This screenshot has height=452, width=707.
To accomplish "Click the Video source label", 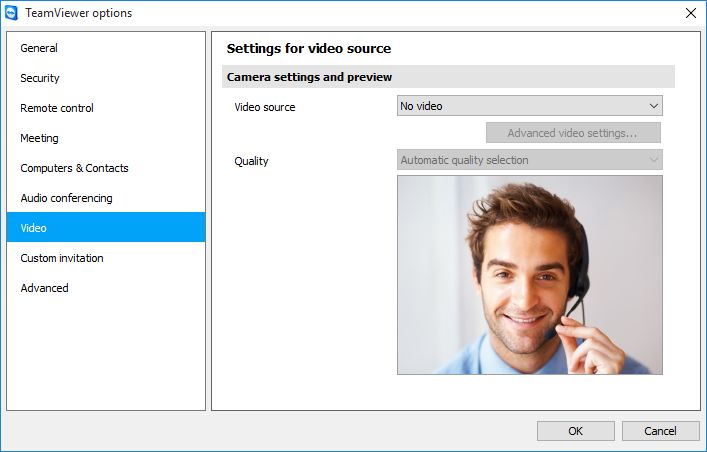I will click(x=265, y=107).
